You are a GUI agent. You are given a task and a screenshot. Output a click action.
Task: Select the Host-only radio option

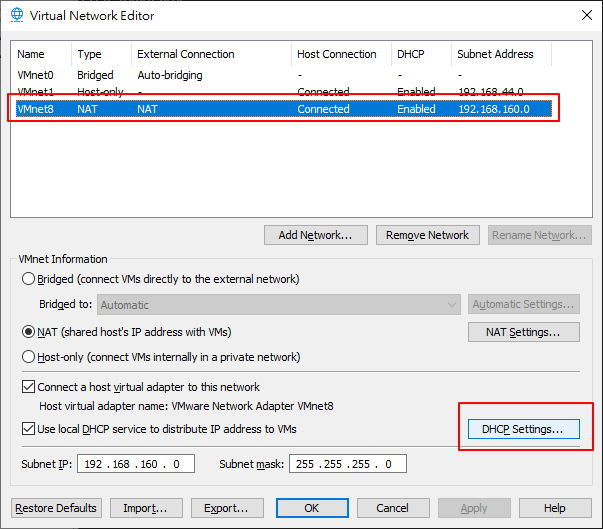click(28, 357)
